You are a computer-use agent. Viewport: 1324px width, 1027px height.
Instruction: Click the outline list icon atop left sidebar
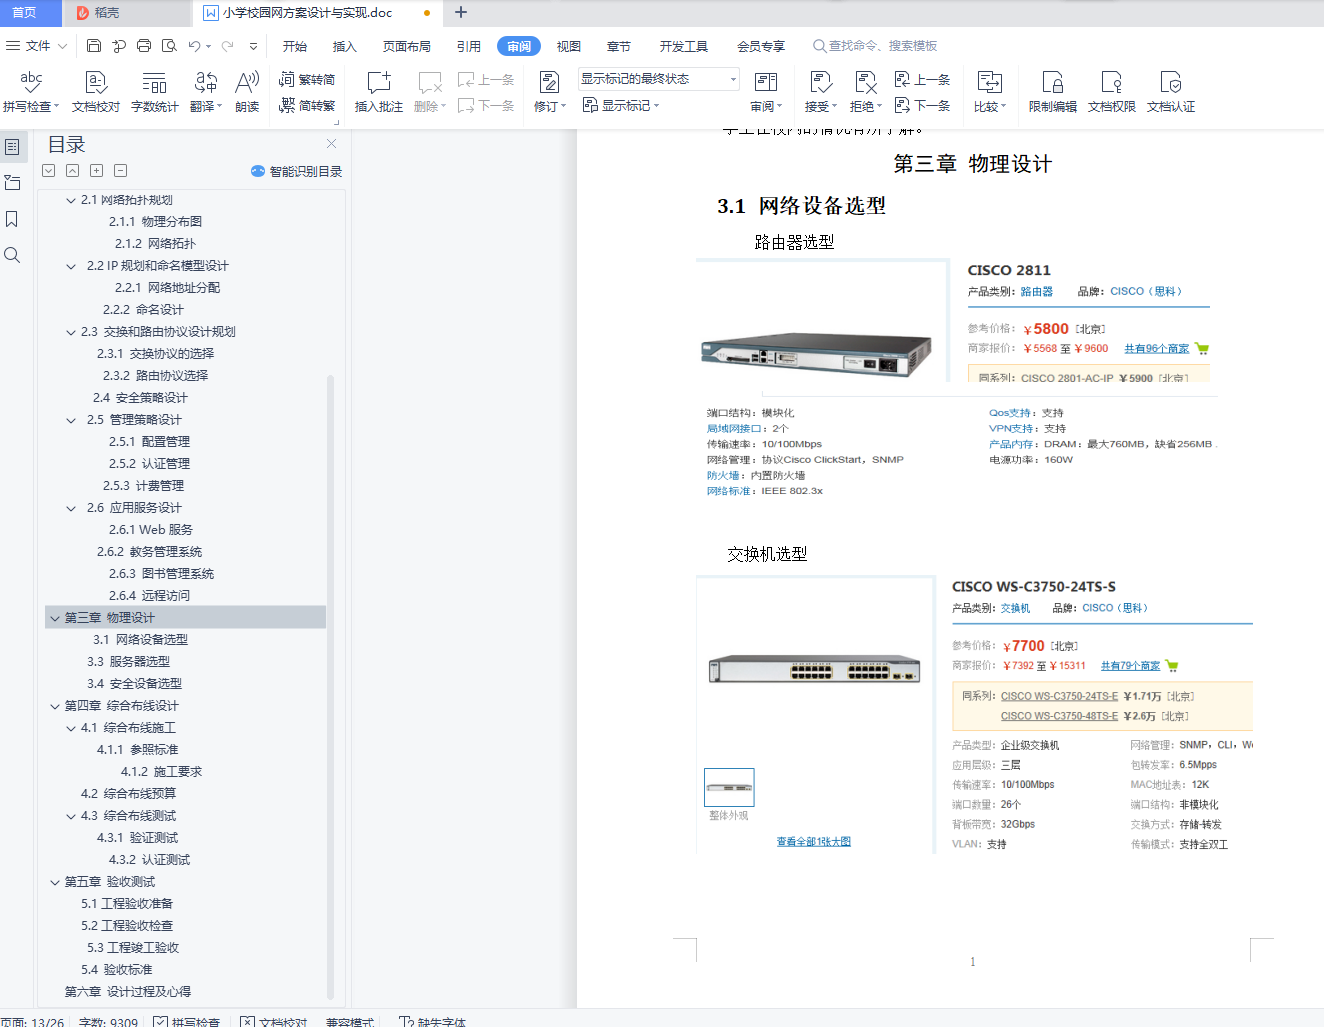(12, 147)
